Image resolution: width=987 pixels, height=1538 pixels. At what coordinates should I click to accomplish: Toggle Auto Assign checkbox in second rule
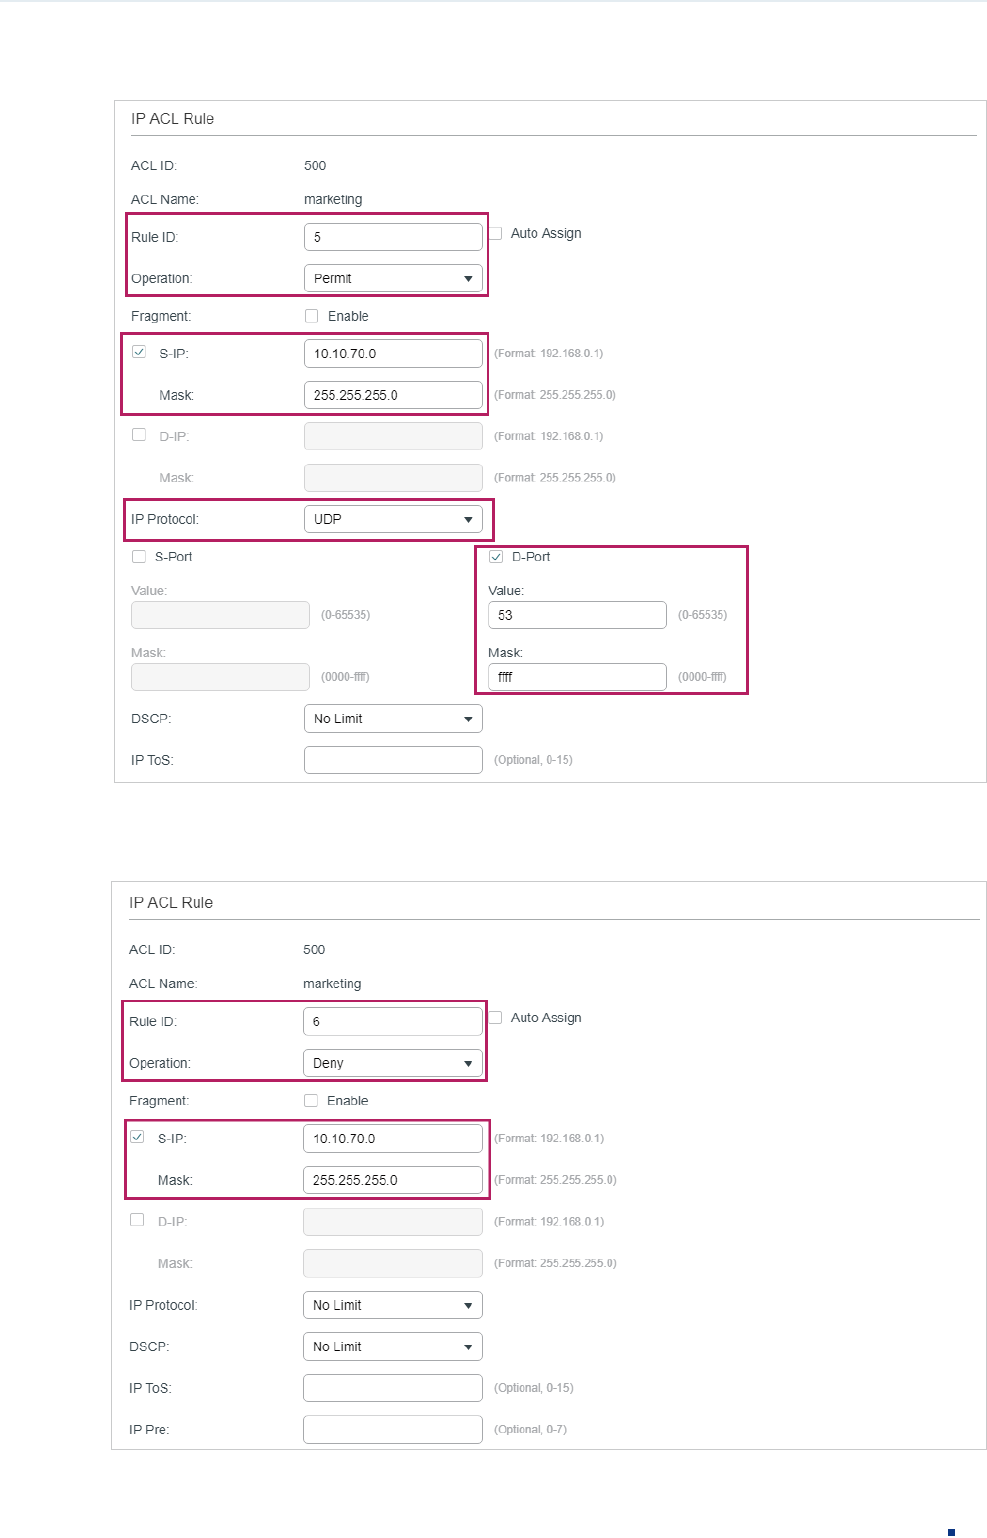496,1017
